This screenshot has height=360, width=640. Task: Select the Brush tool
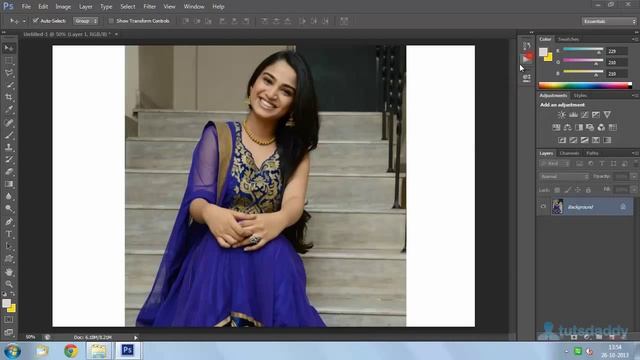coord(9,135)
